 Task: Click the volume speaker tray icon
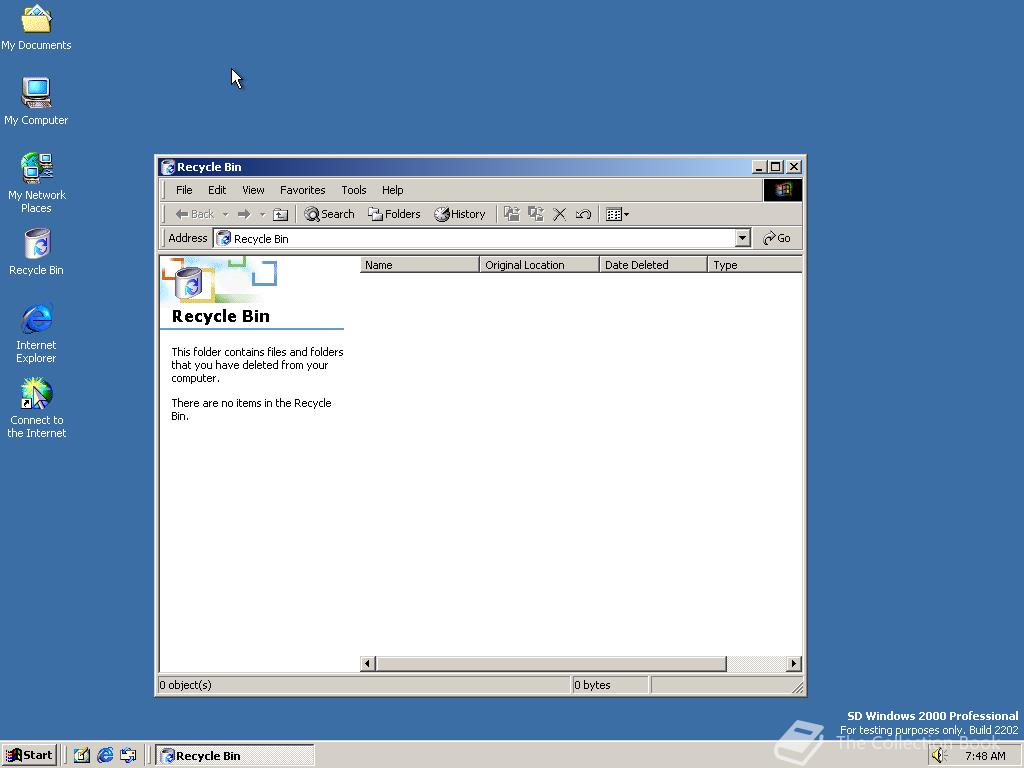tap(939, 756)
